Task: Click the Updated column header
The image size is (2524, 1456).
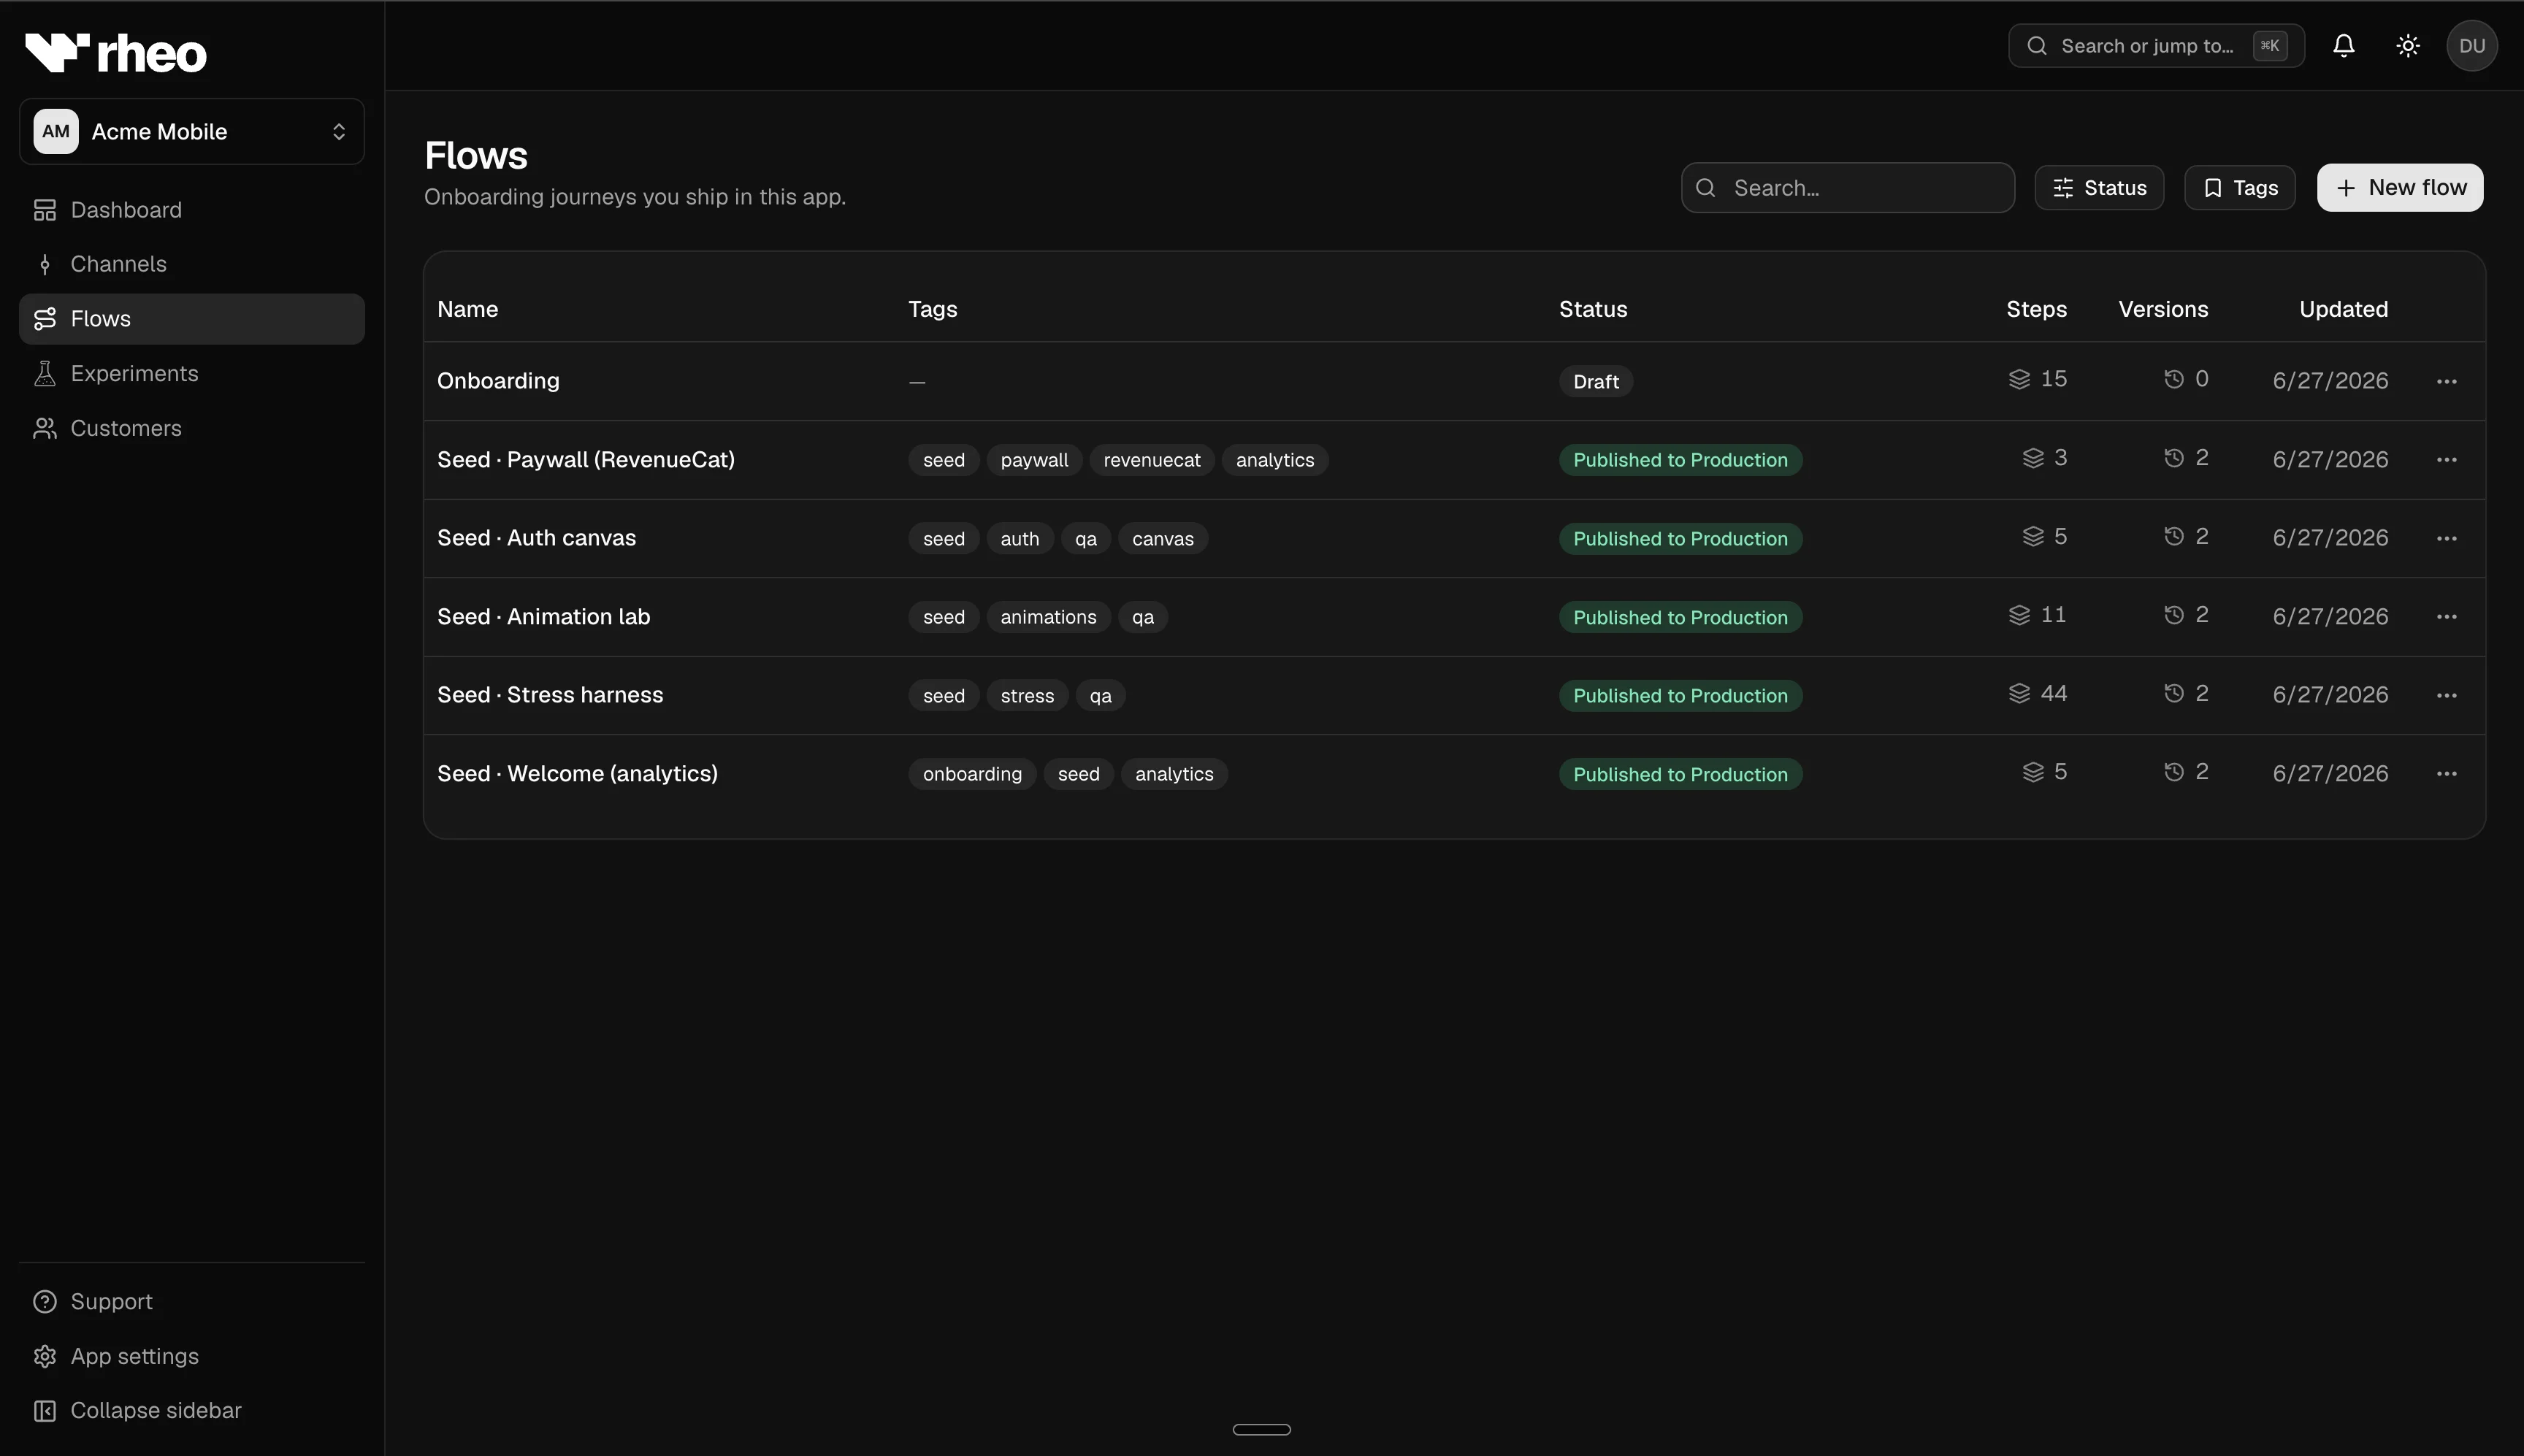Action: point(2343,309)
